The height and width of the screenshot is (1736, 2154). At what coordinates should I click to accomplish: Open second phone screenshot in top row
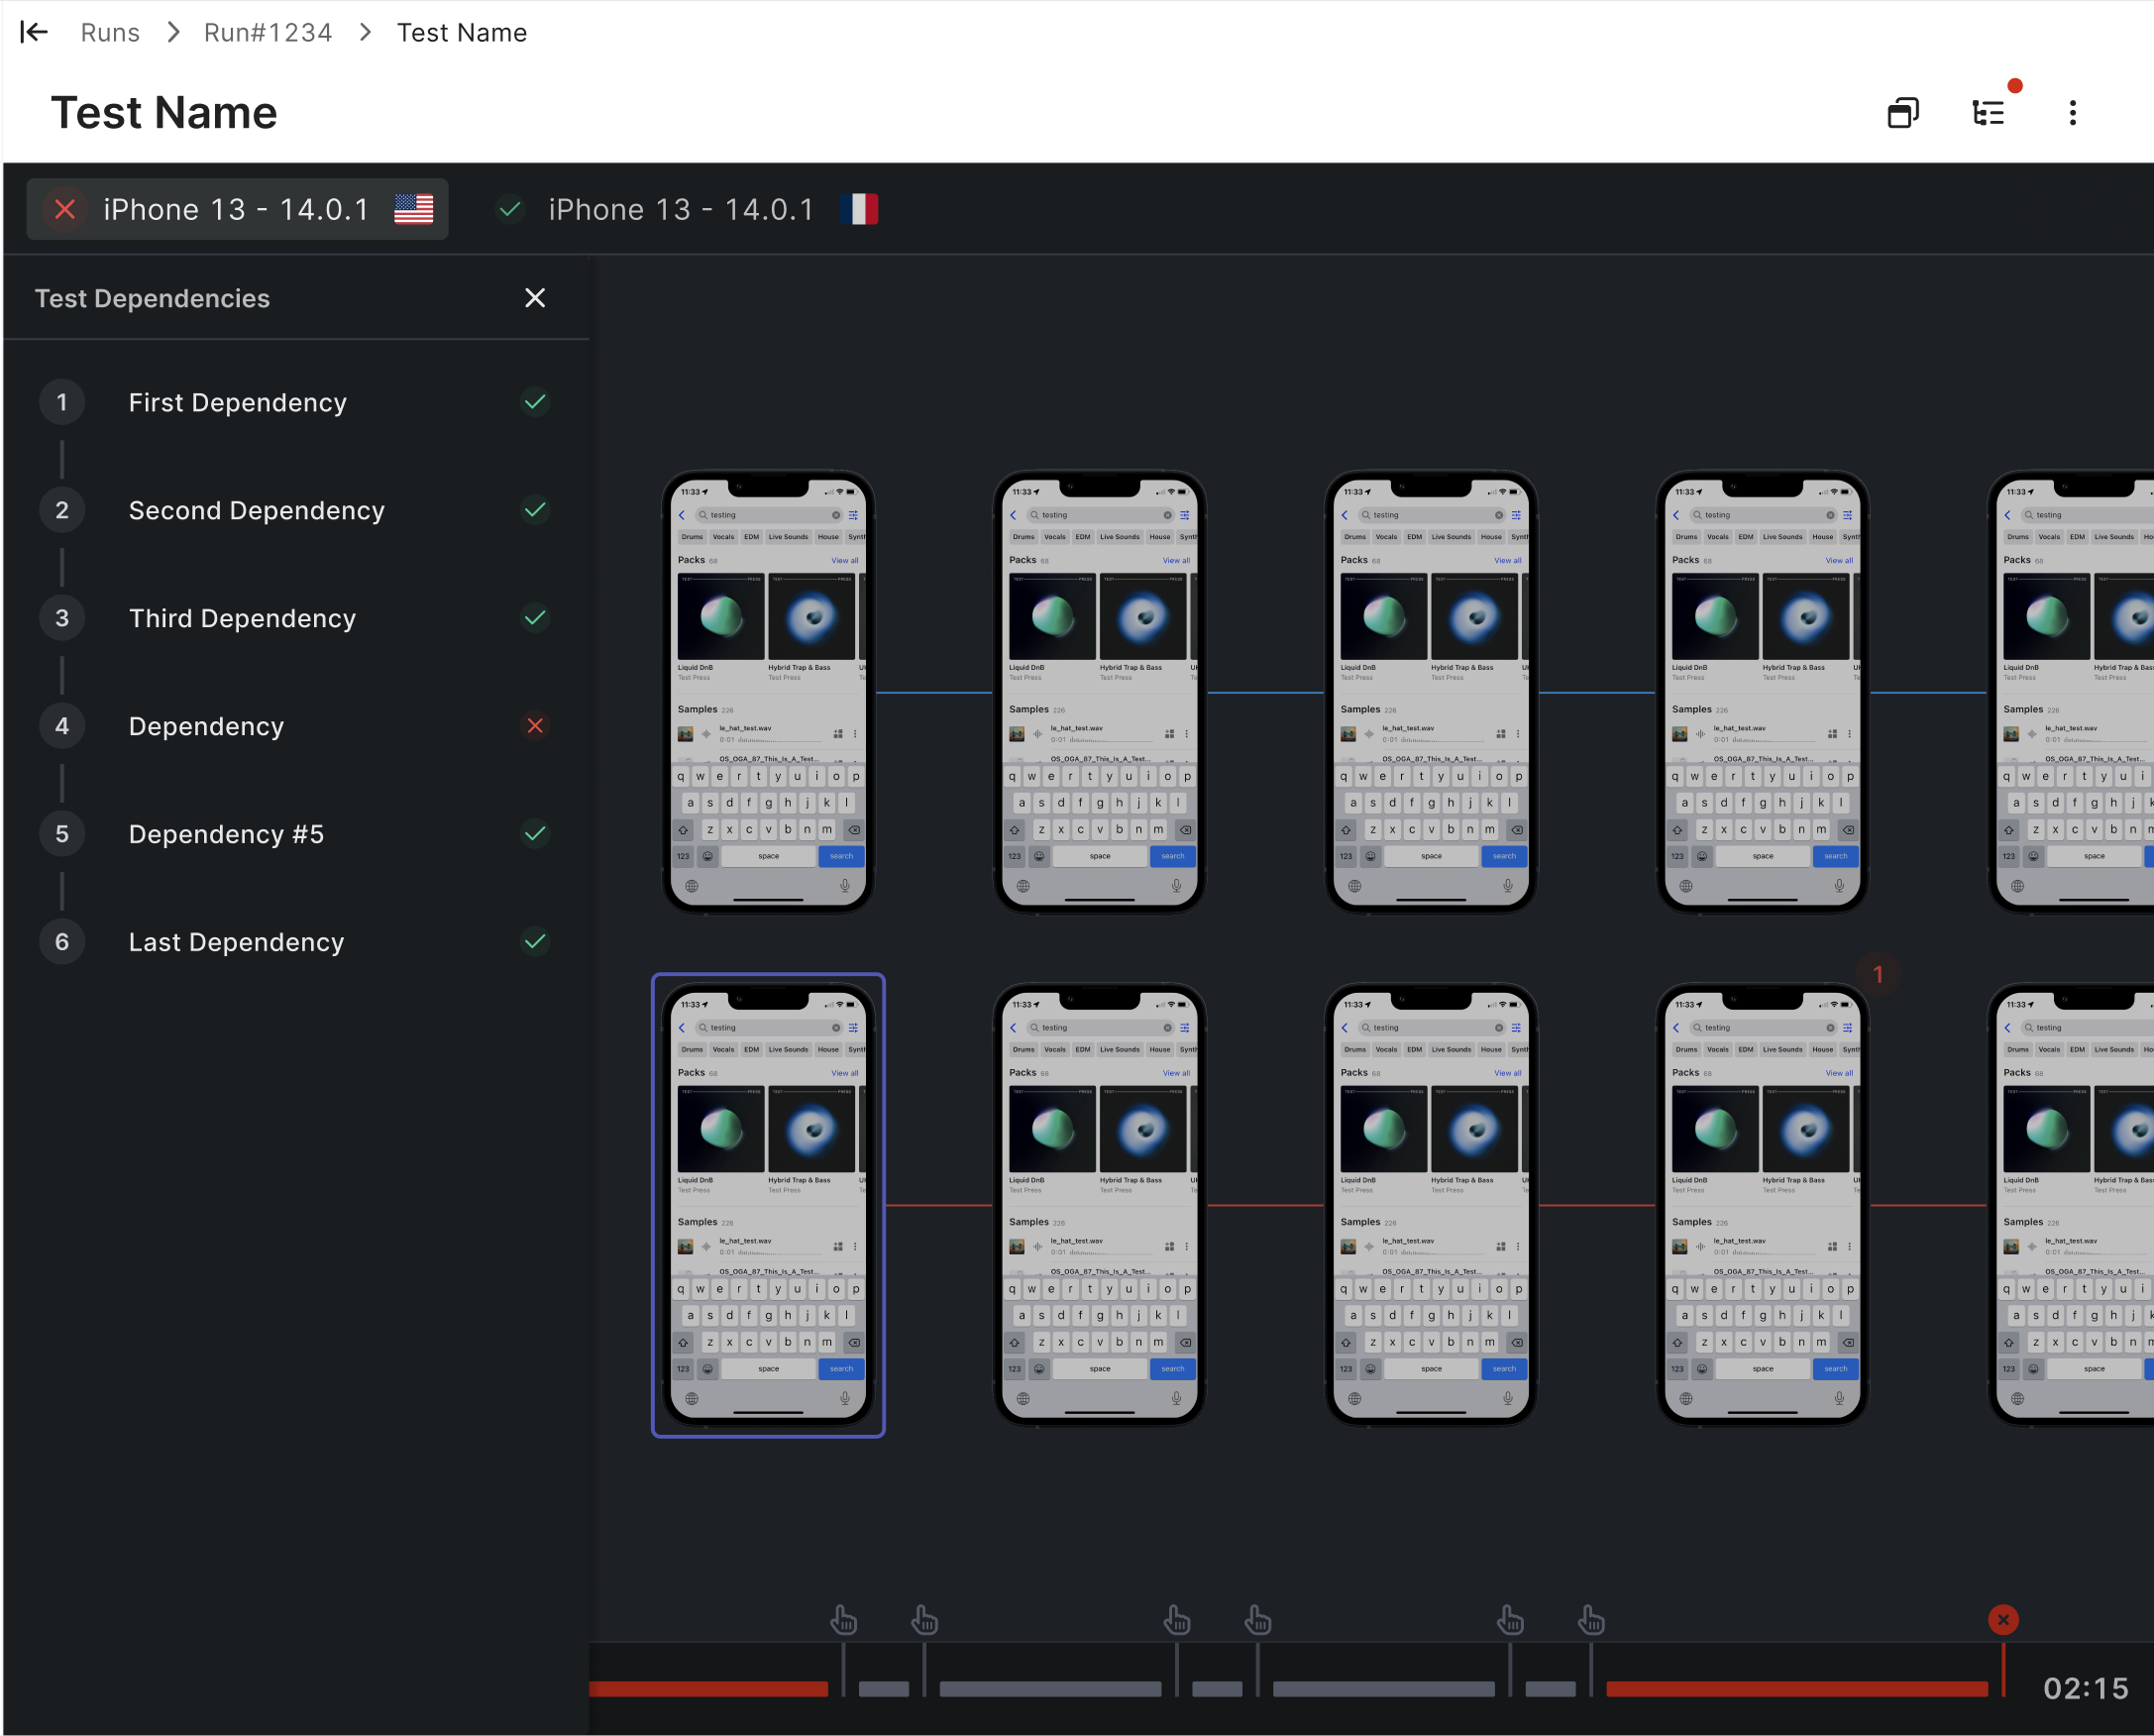pyautogui.click(x=1100, y=692)
